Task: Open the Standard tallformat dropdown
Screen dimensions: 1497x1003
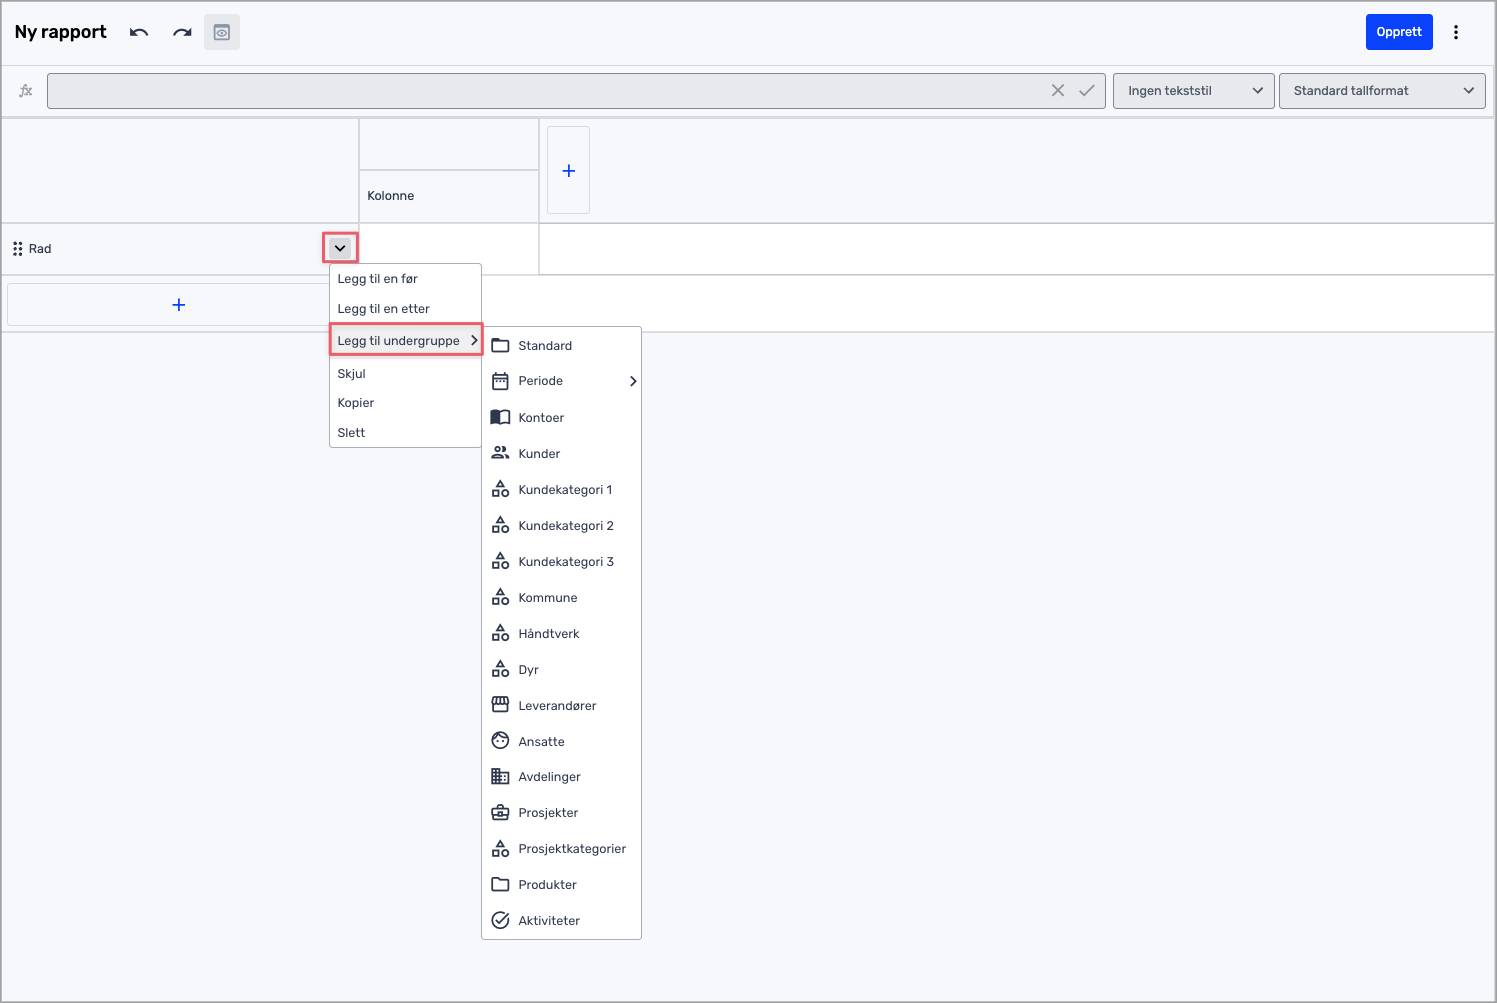Action: (1381, 91)
